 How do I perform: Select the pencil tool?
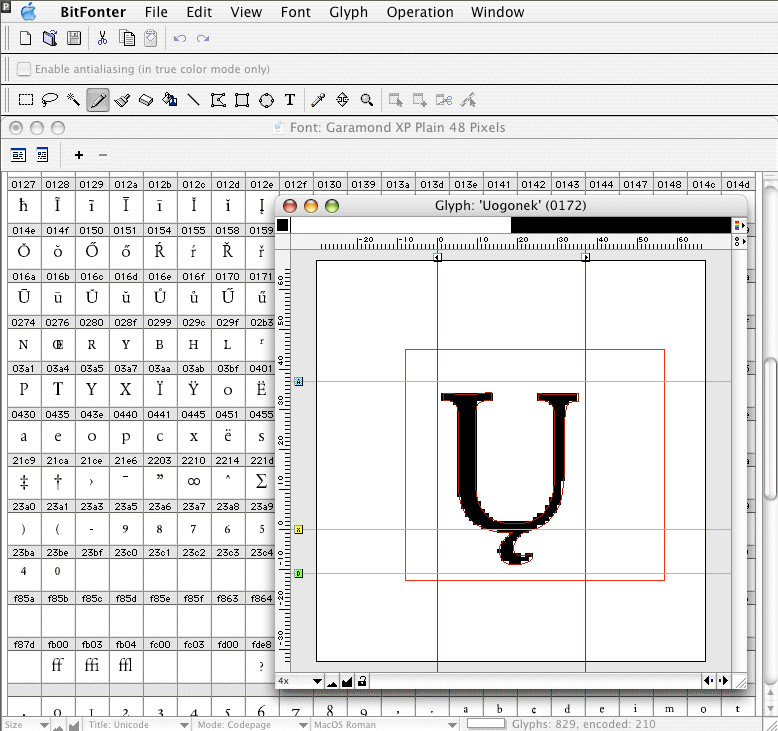tap(98, 100)
